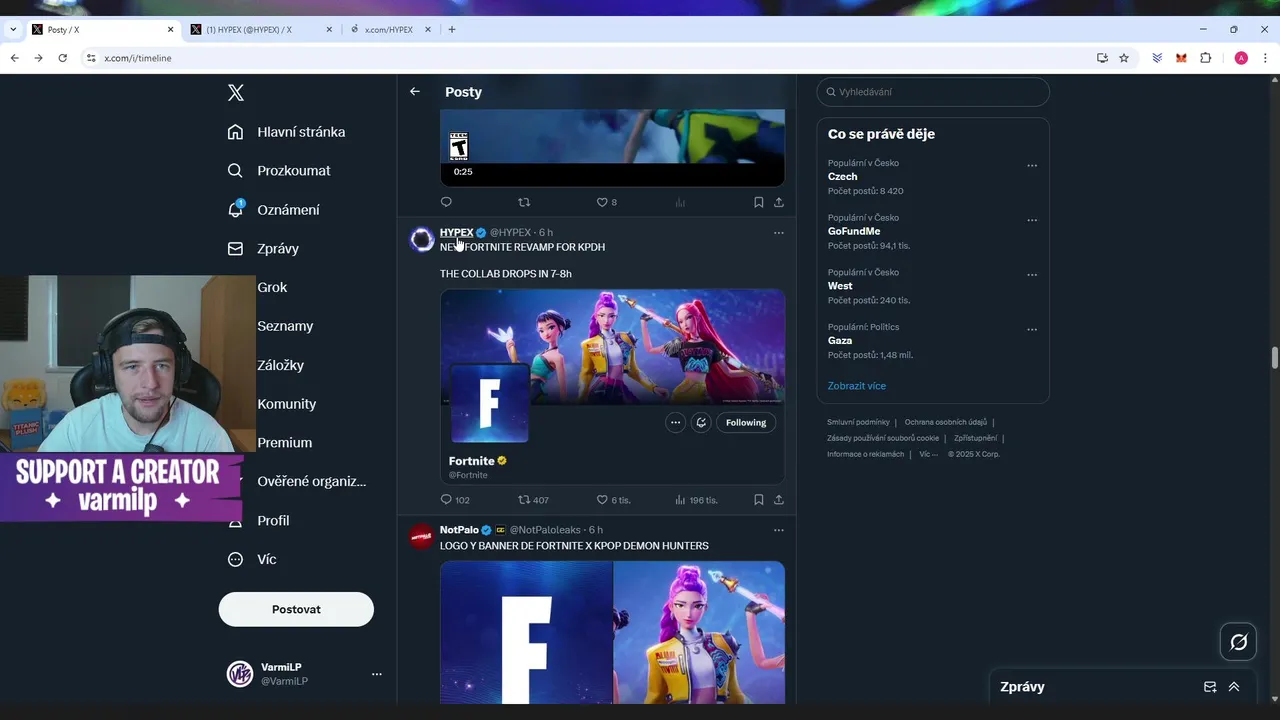Open the Hlavní stránka home icon
Screen dimensions: 1280x720
(x=235, y=132)
